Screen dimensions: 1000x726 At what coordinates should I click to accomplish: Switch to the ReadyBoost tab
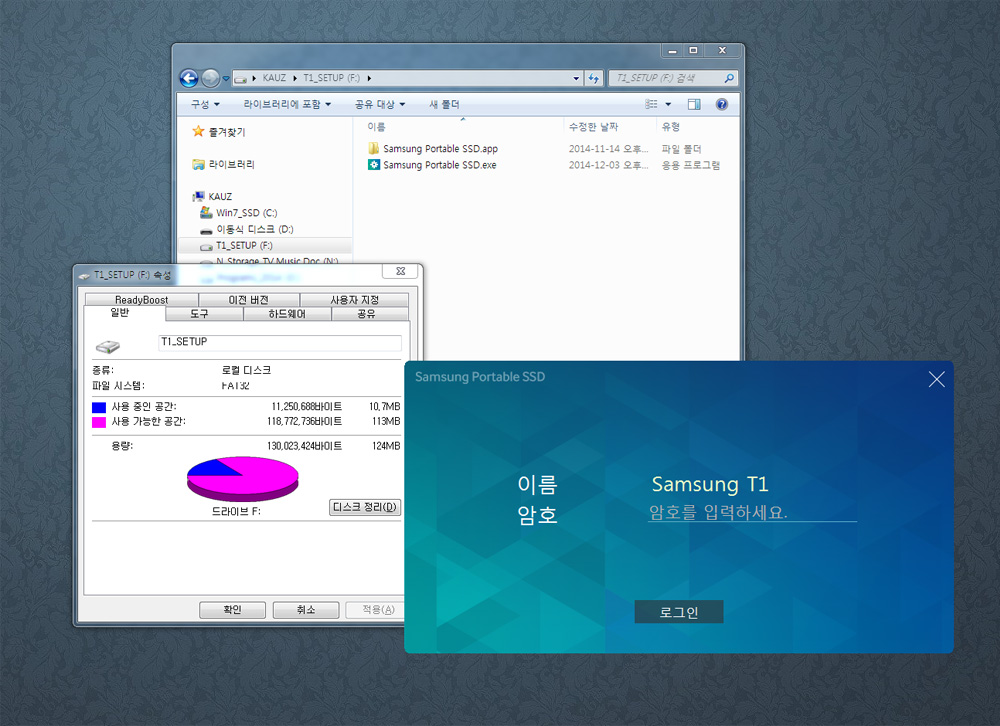[x=141, y=300]
